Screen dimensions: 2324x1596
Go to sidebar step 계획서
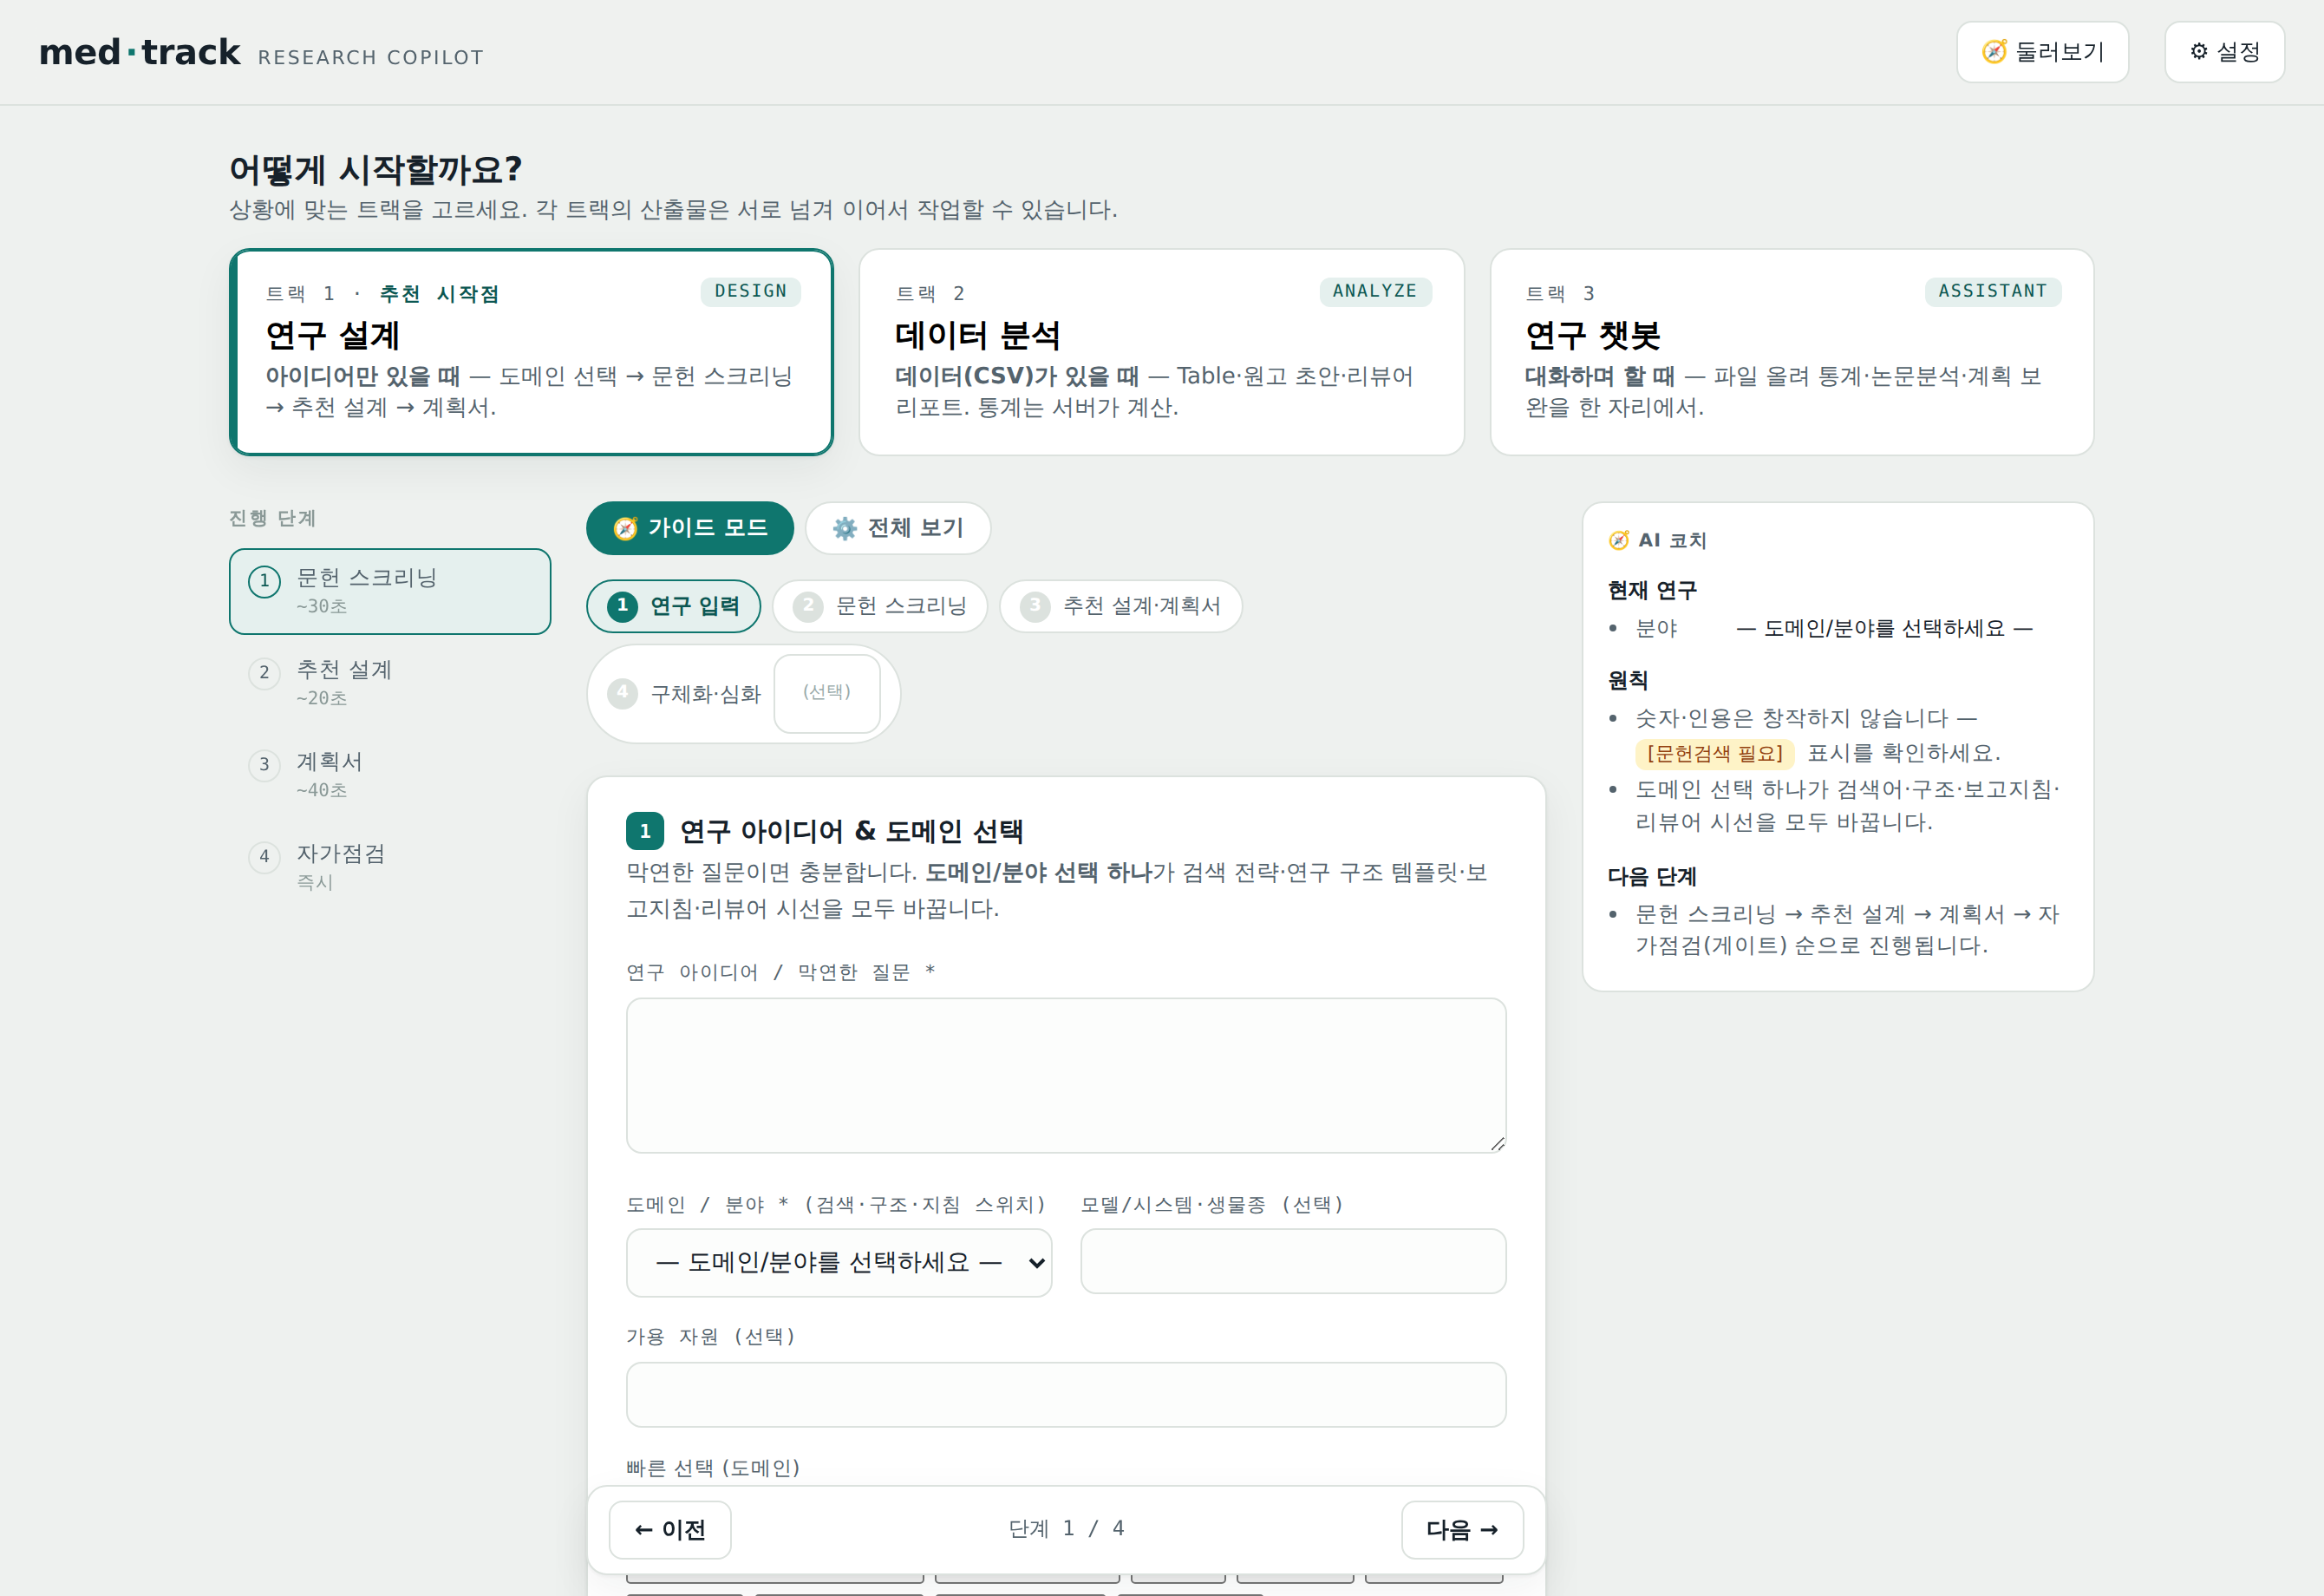[x=390, y=775]
